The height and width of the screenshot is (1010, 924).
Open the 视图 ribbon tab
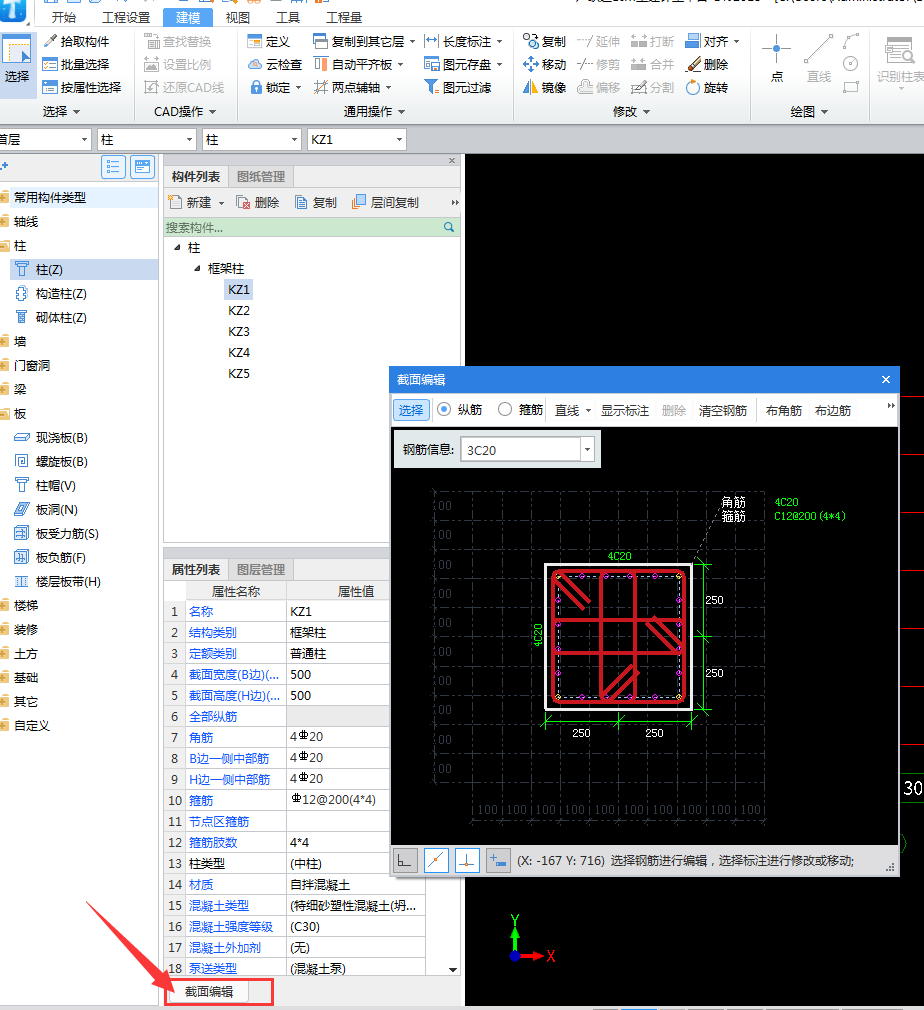point(238,17)
